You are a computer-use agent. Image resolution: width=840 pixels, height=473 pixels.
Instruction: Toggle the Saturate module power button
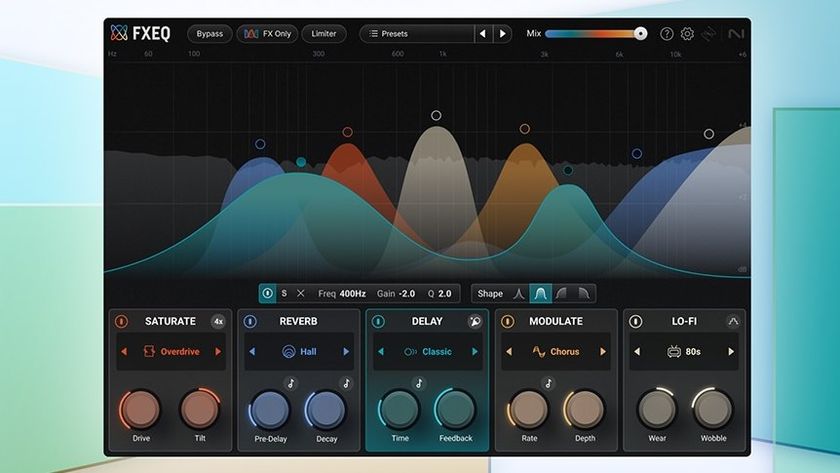(121, 321)
